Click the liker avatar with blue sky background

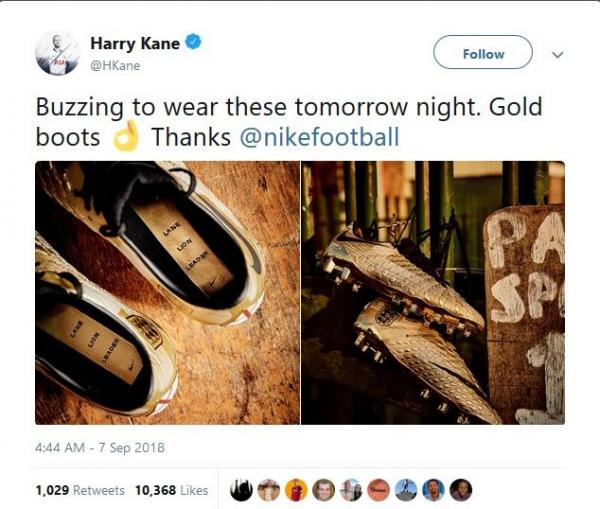(405, 490)
